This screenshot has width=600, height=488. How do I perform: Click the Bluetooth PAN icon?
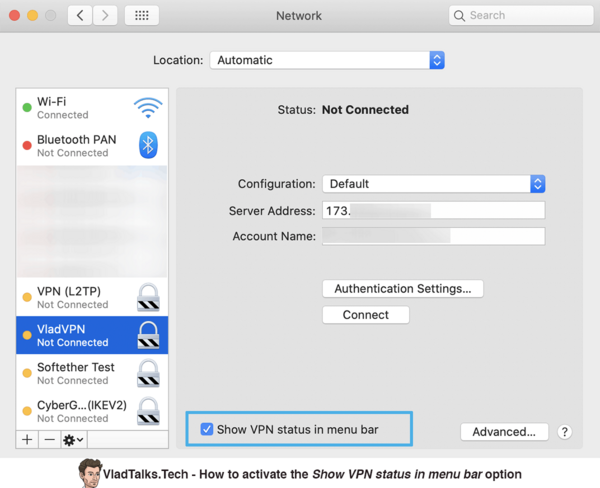[x=148, y=145]
